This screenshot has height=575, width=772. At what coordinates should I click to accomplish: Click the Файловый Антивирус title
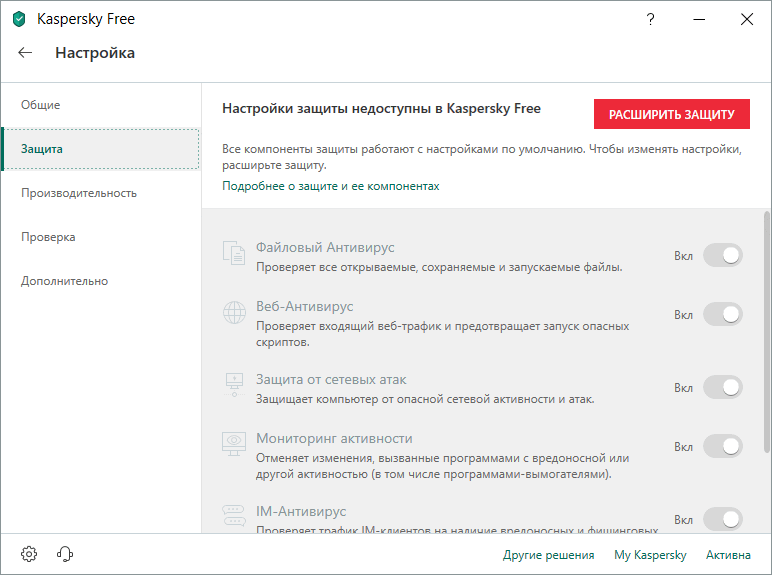coord(325,247)
